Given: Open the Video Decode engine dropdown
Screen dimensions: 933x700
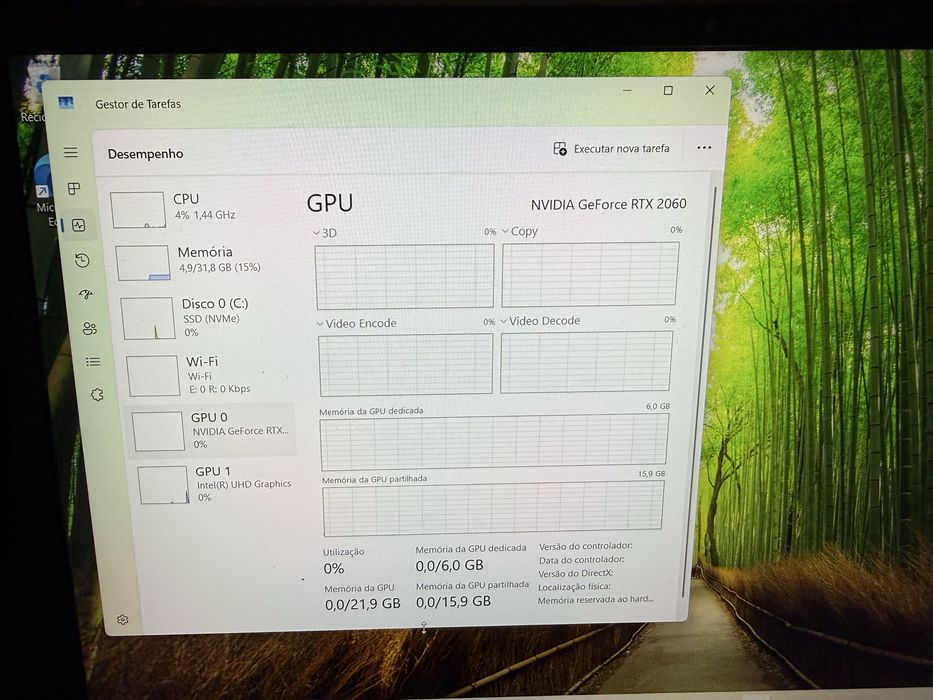Looking at the screenshot, I should (540, 321).
